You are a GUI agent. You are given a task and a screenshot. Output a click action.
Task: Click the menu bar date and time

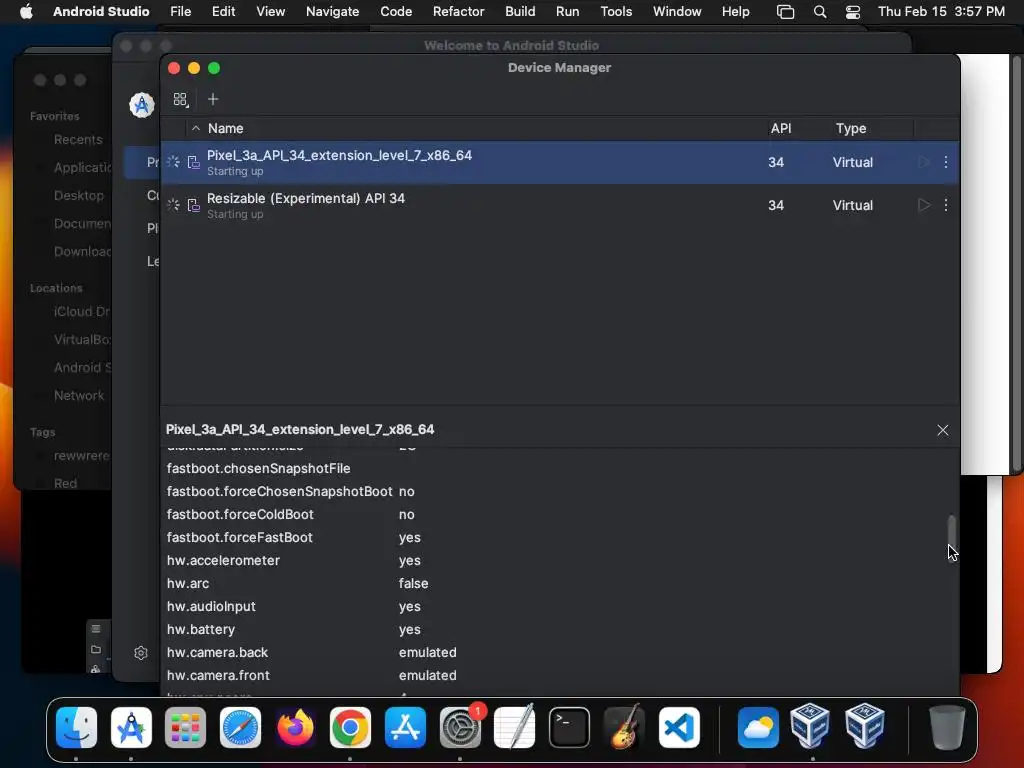(941, 12)
